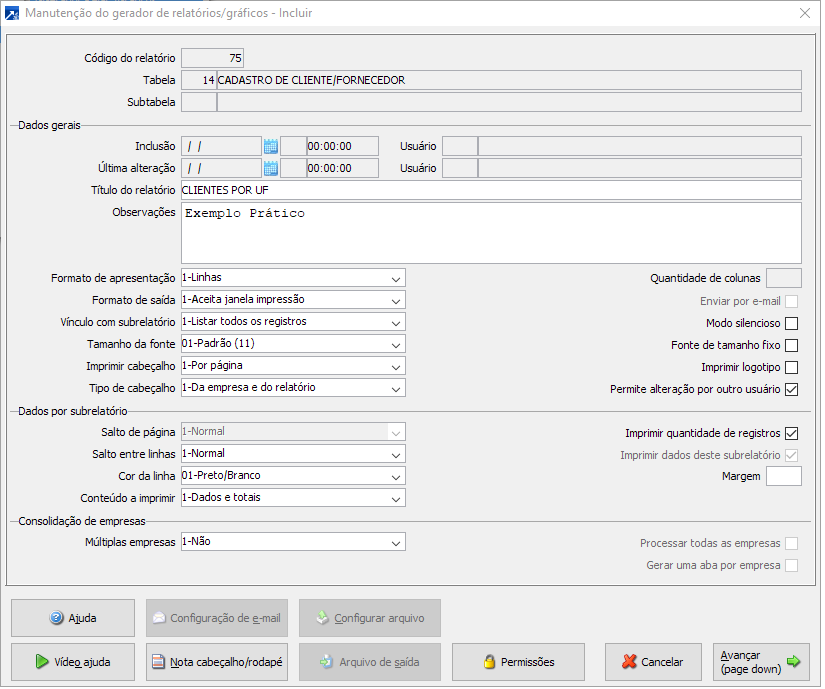Disable Imprimir quantidade de registros
The image size is (825, 689).
coord(791,433)
